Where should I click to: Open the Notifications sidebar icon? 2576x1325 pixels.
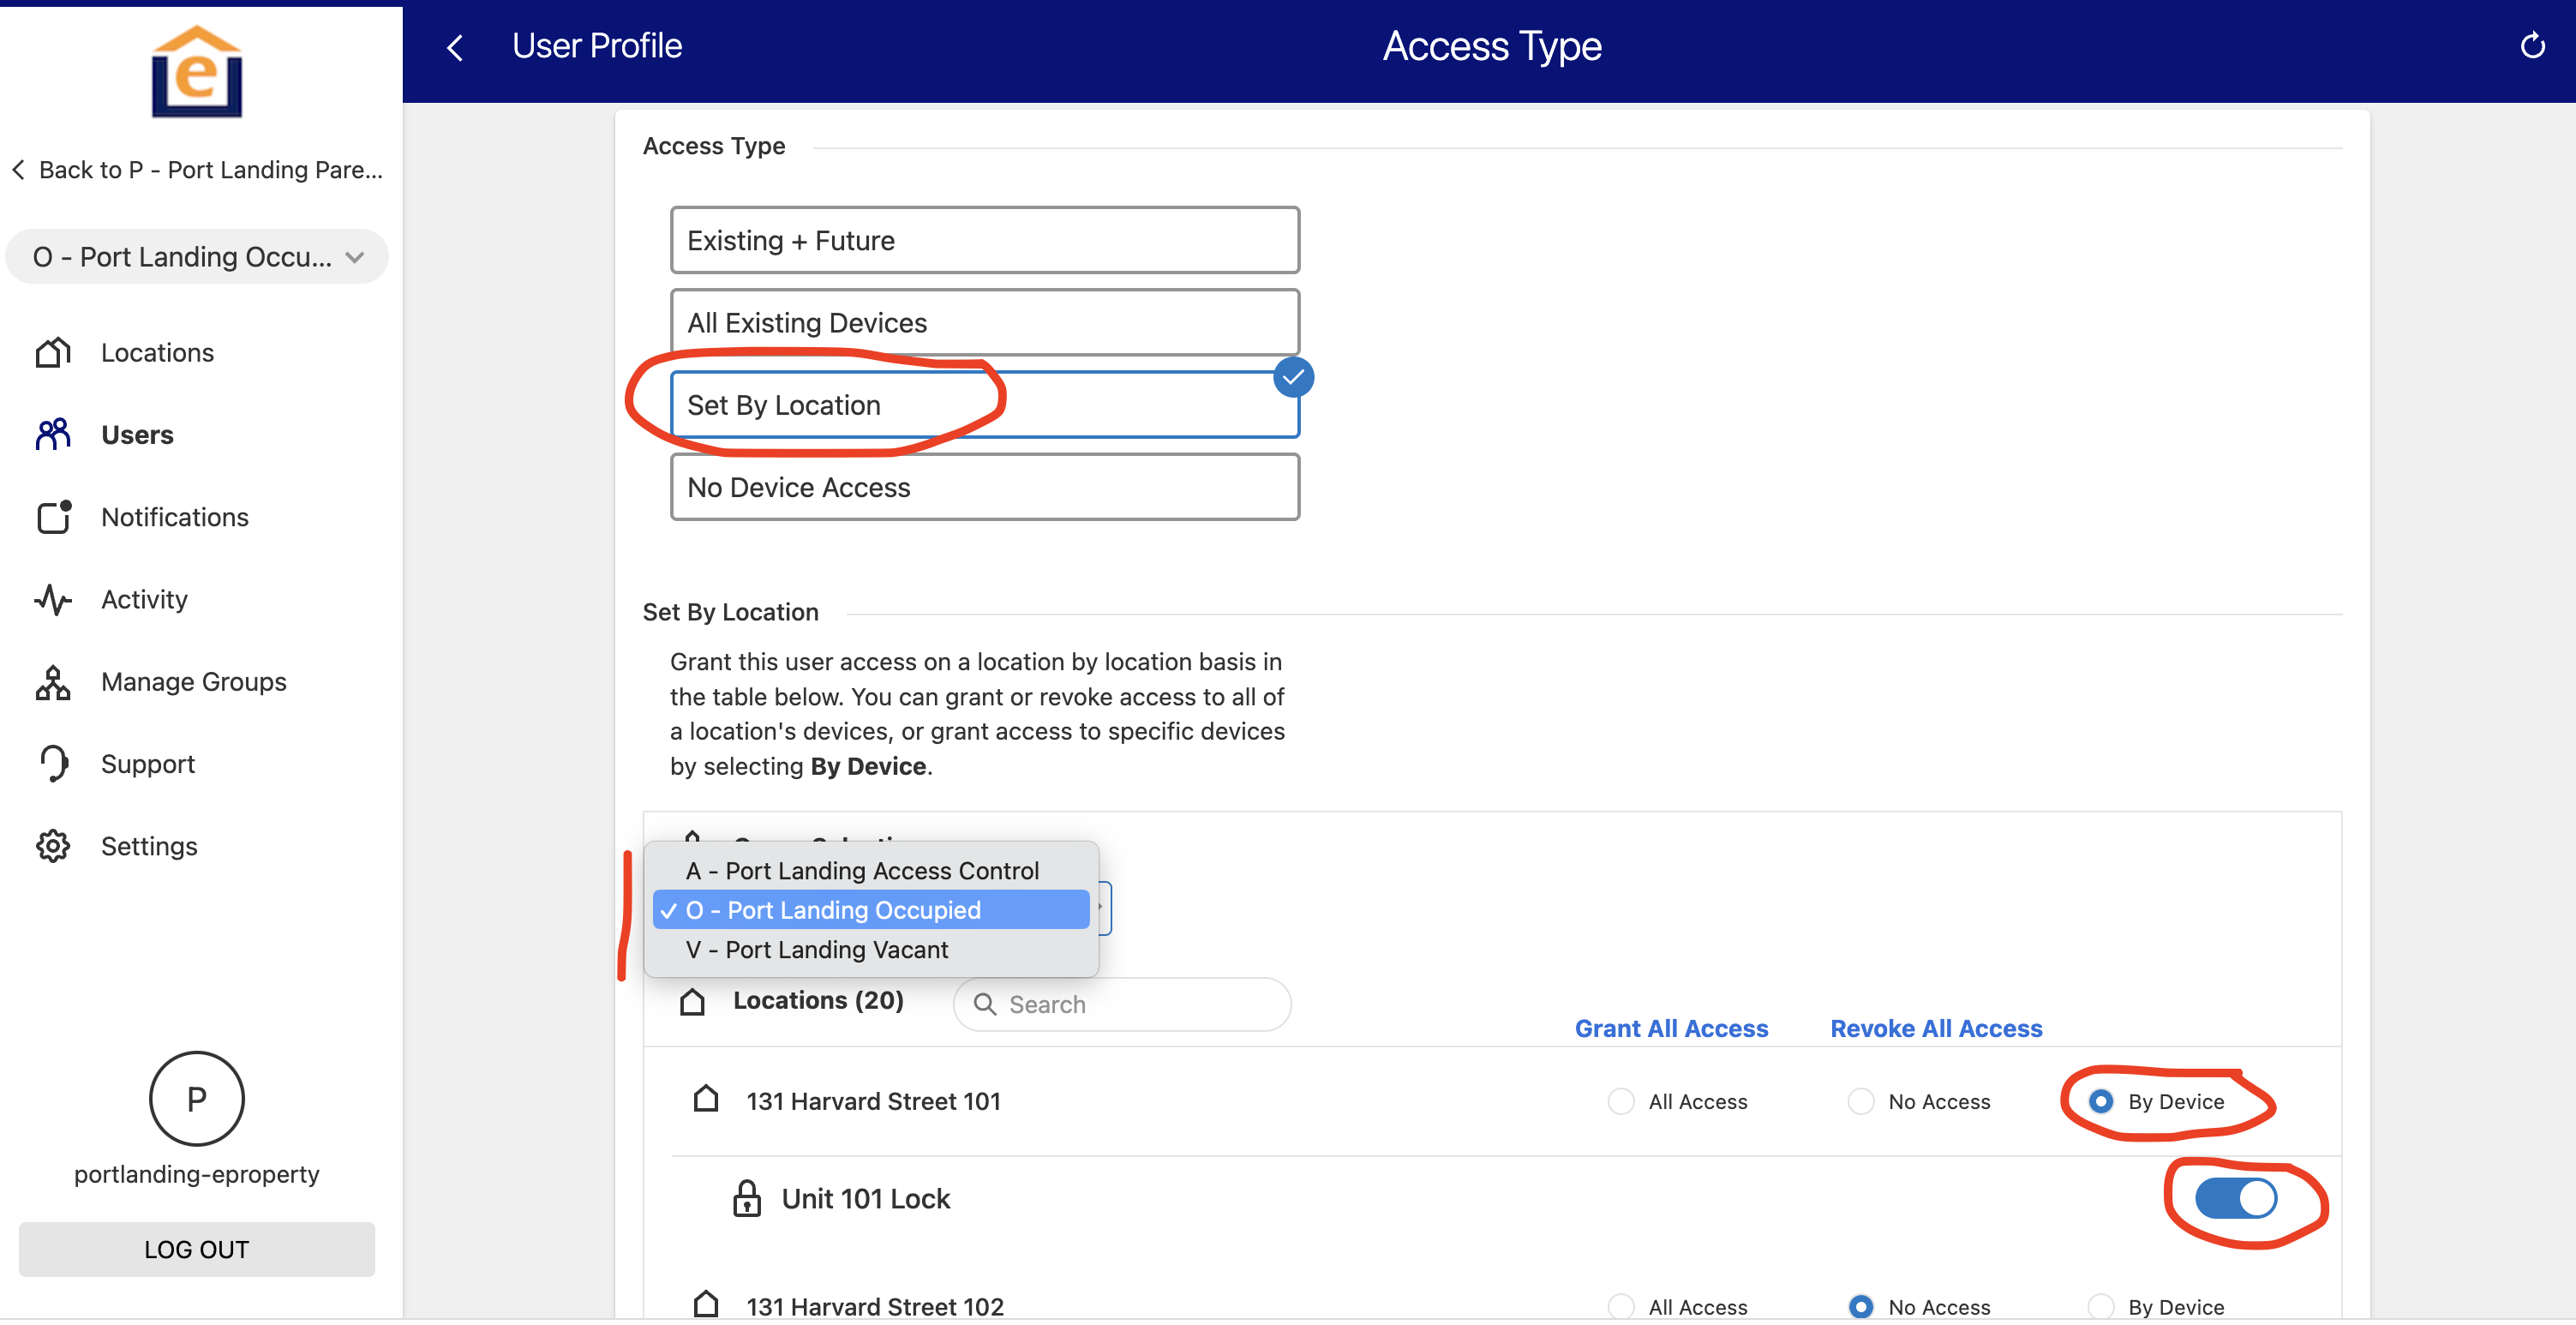[x=53, y=517]
